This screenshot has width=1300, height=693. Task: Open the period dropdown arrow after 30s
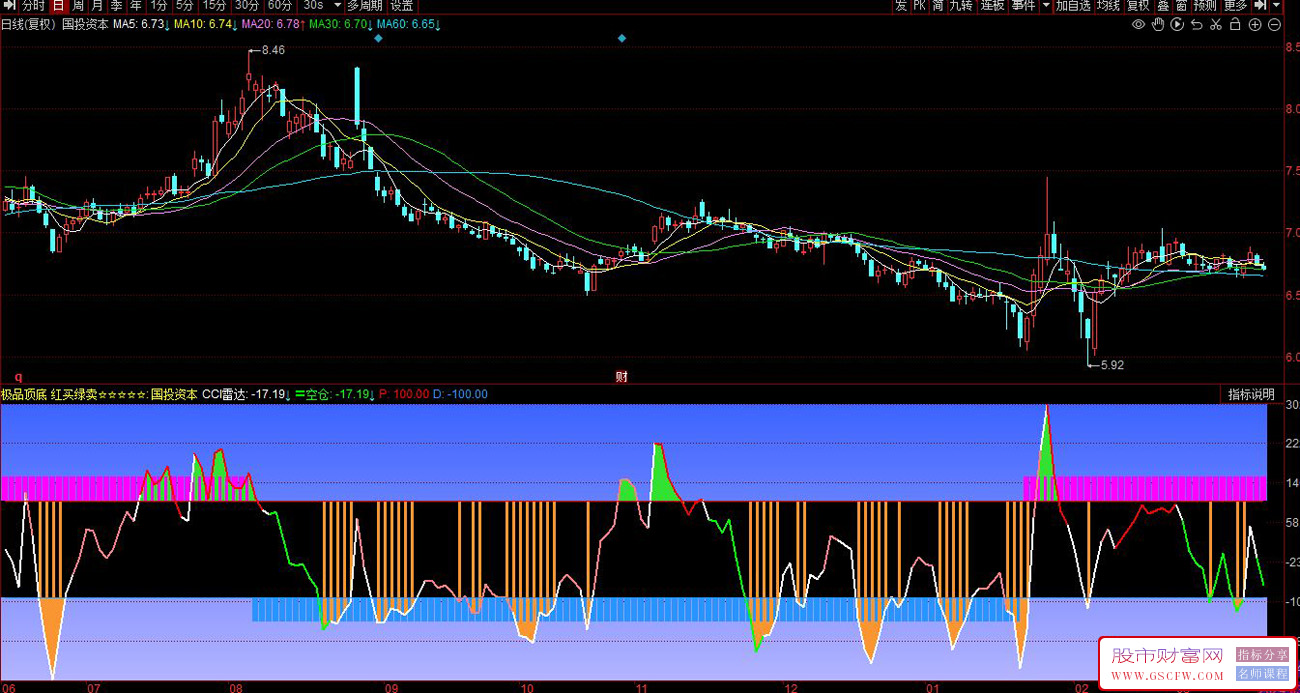[337, 5]
